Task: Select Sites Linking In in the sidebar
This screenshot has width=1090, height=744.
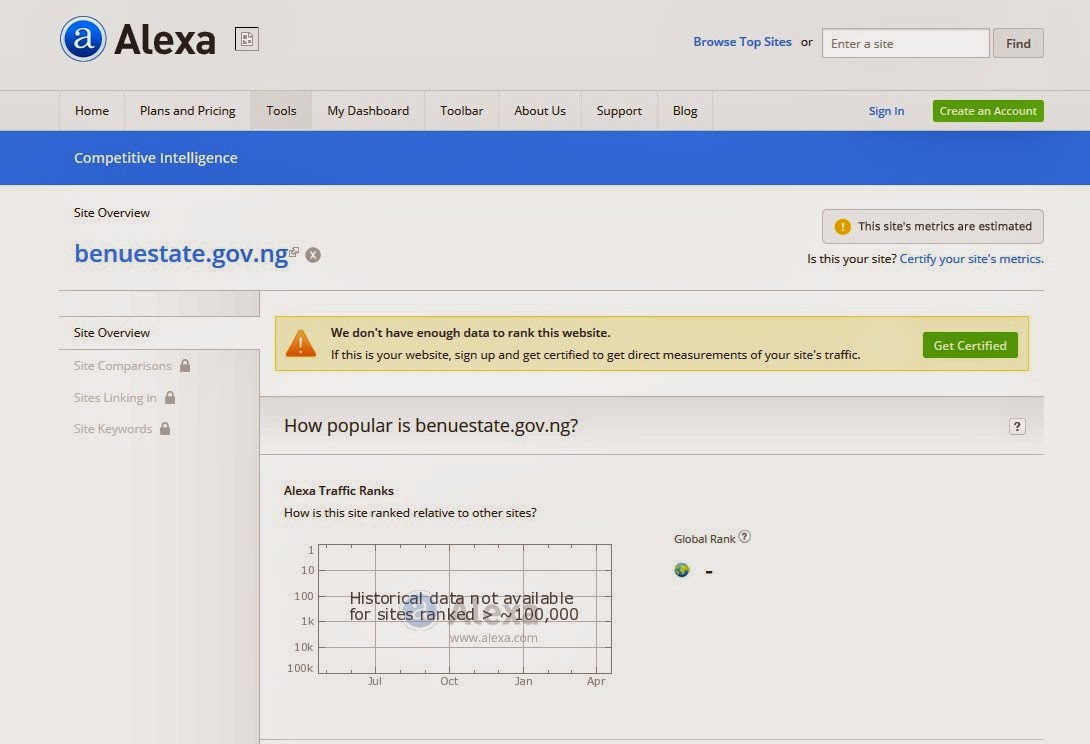Action: (x=115, y=398)
